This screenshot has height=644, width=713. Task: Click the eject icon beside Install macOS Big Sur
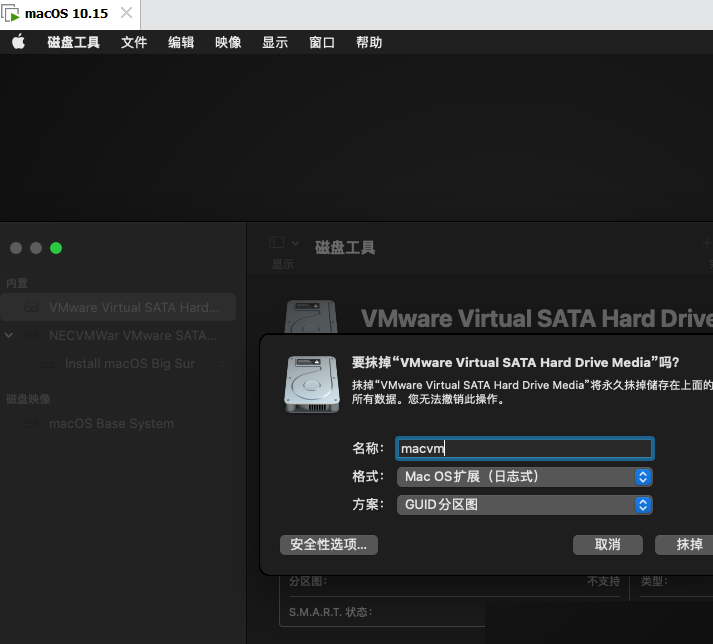pyautogui.click(x=221, y=363)
